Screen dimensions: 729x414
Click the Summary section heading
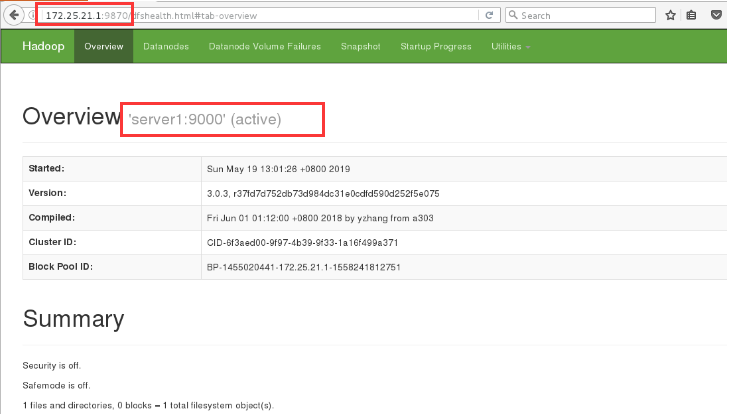click(x=73, y=319)
